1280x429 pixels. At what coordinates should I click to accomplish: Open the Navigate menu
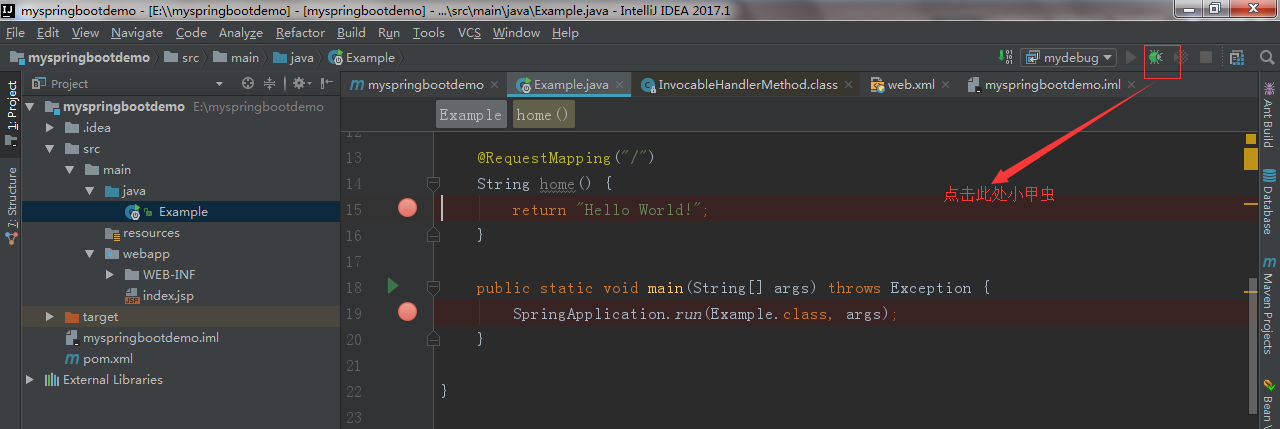coord(137,33)
